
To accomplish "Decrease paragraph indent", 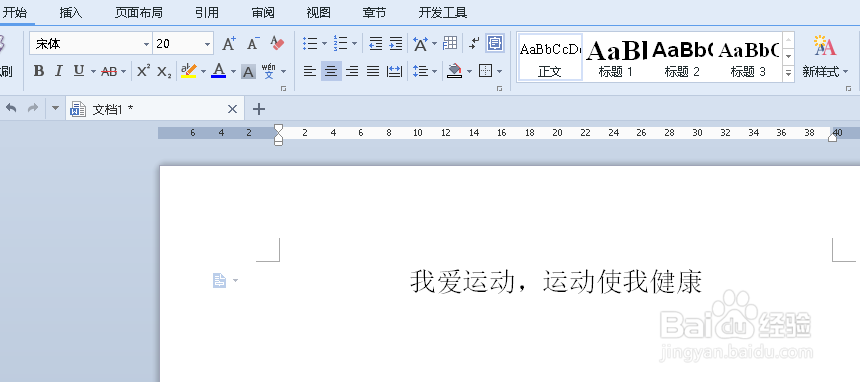I will 376,43.
